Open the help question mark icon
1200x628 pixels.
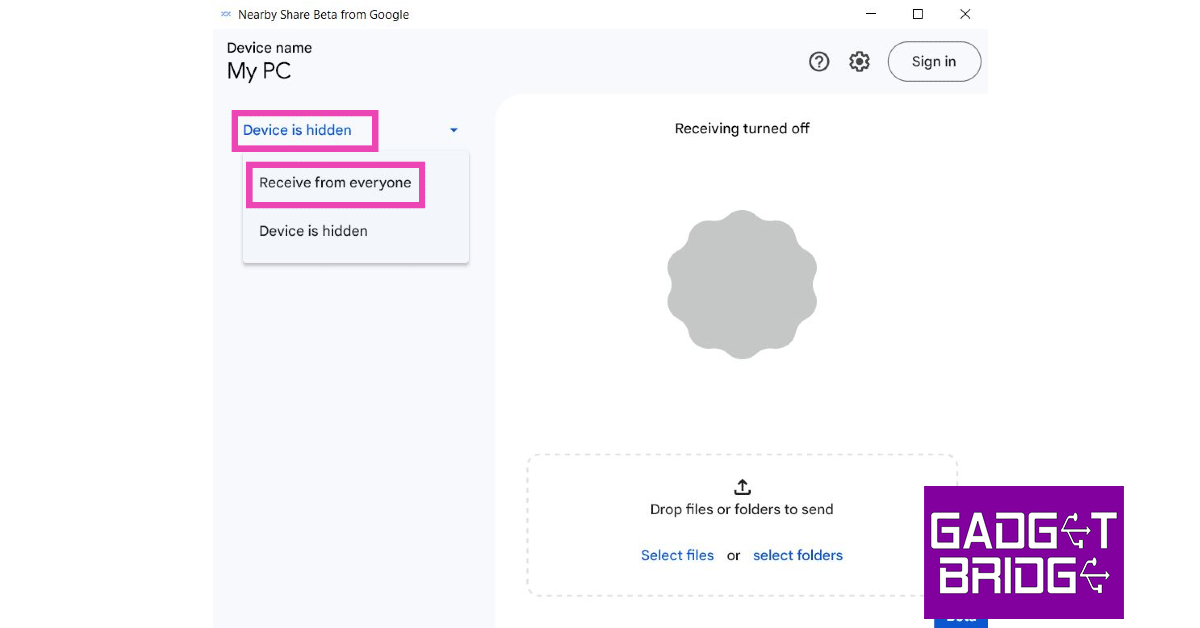pos(819,62)
